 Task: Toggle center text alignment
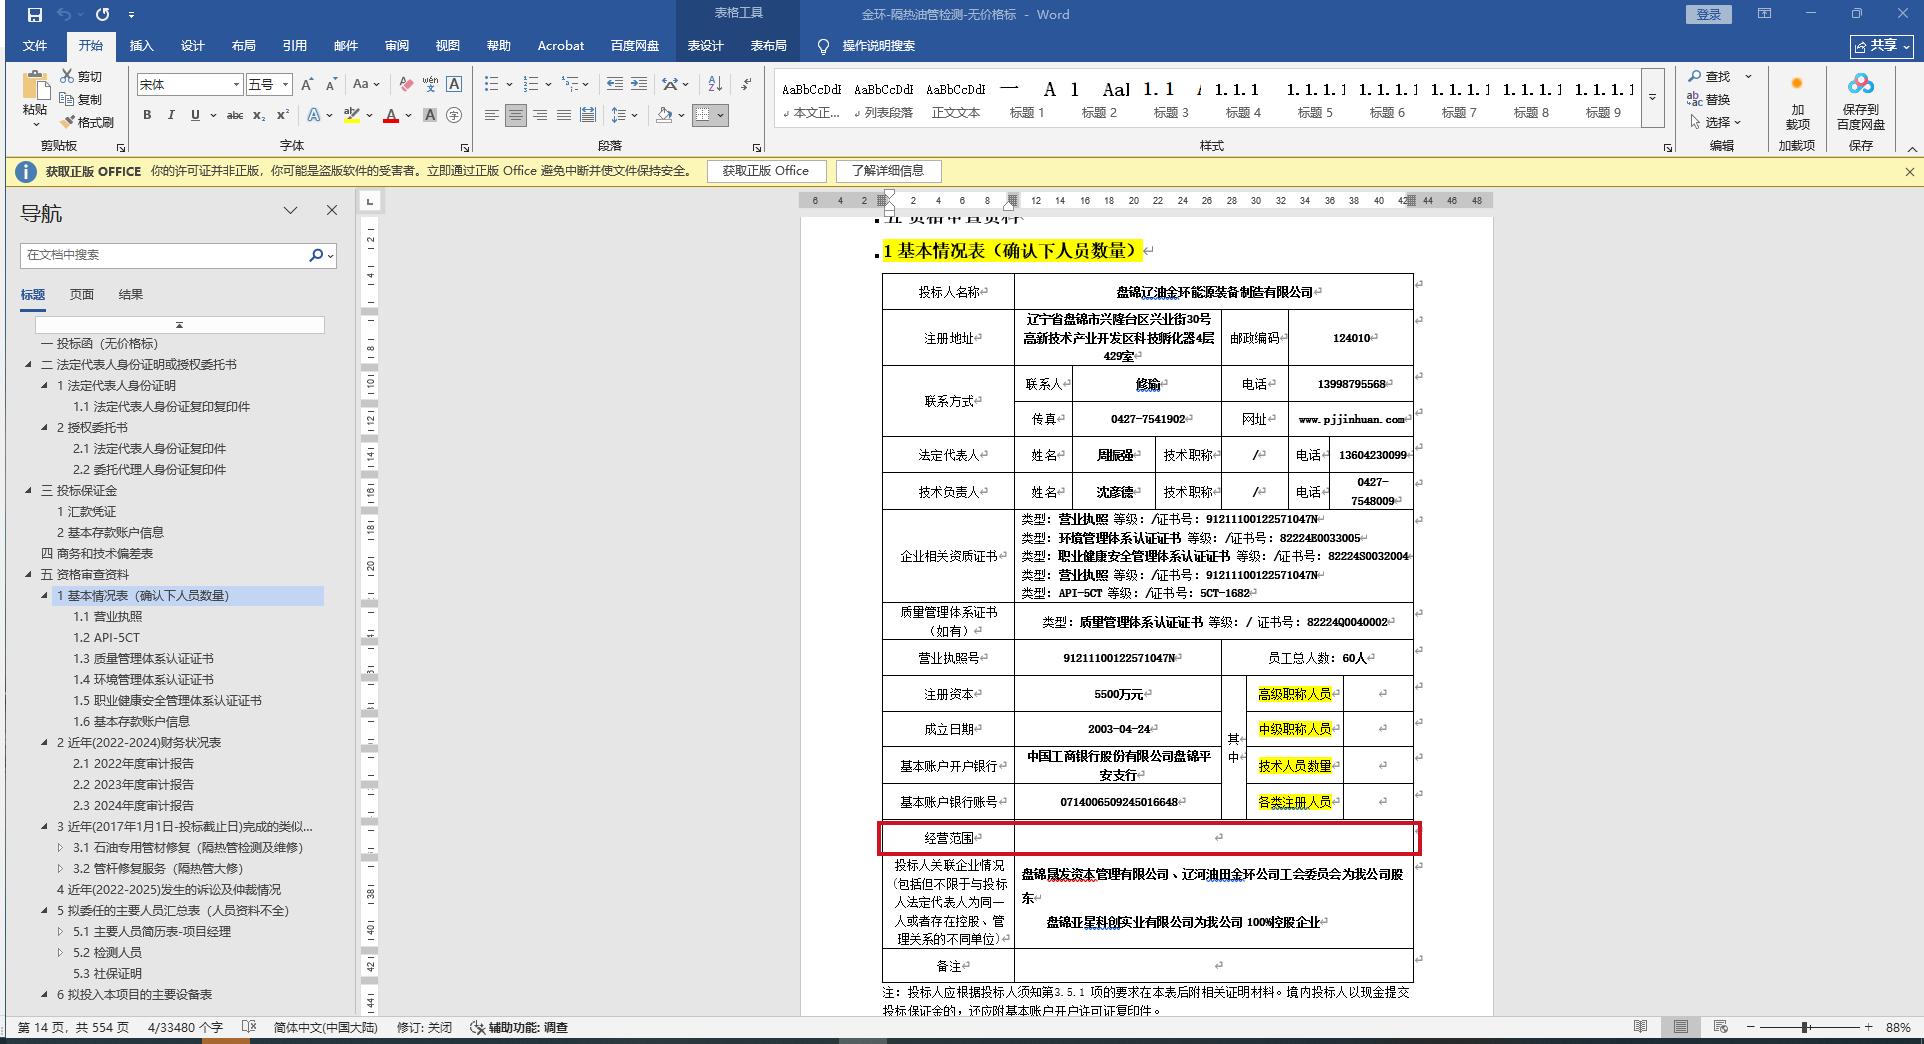click(x=515, y=115)
